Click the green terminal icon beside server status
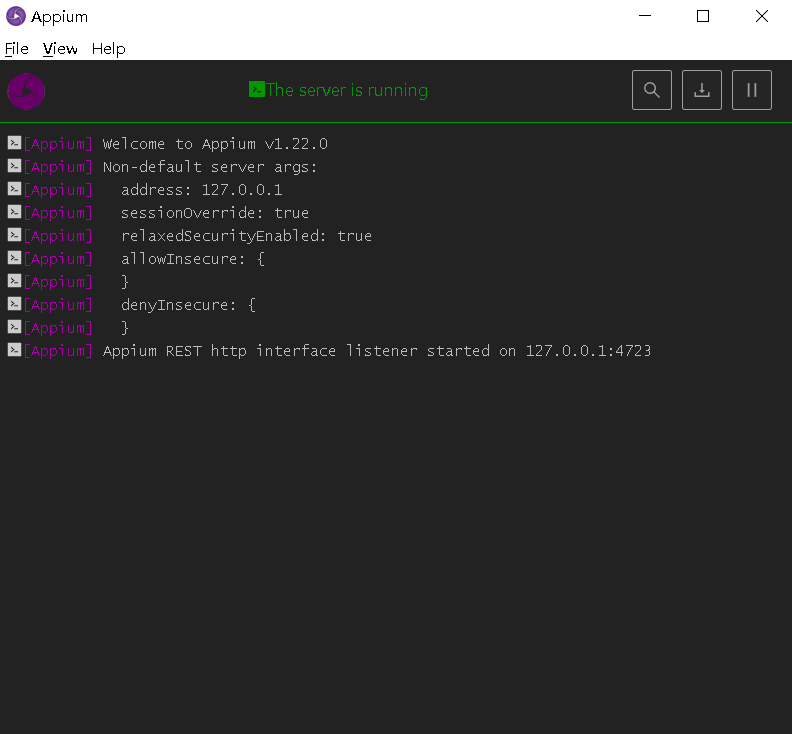The height and width of the screenshot is (734, 792). (x=257, y=89)
